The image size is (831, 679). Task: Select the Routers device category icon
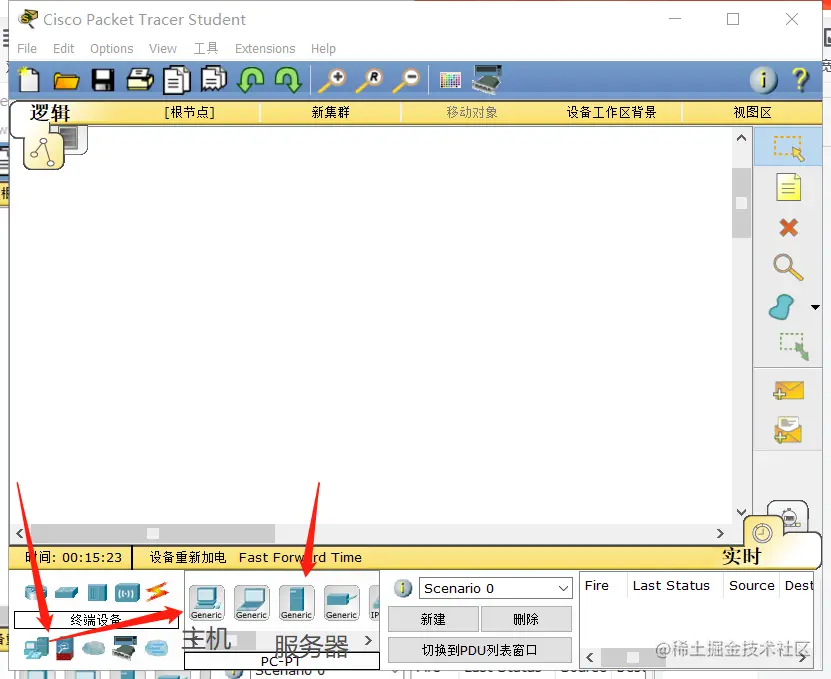pyautogui.click(x=36, y=592)
